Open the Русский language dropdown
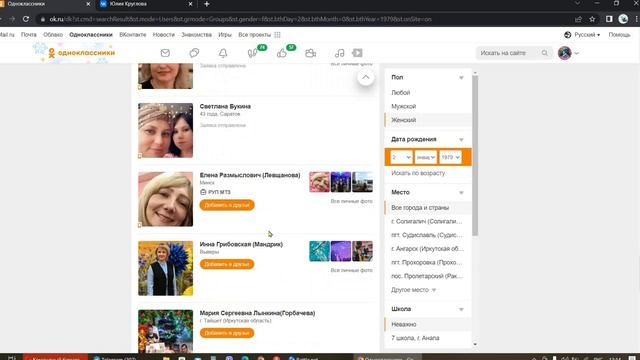Image resolution: width=640 pixels, height=360 pixels. [582, 35]
